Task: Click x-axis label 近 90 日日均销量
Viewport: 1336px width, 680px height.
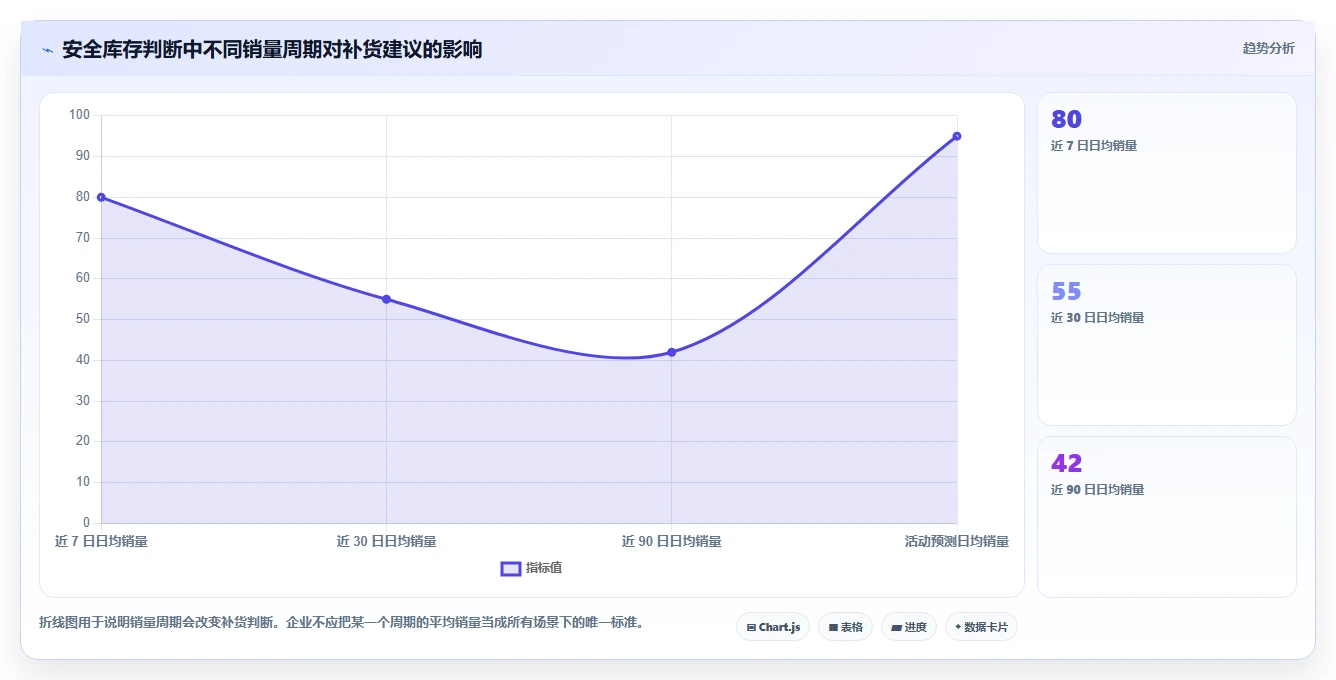Action: [x=671, y=541]
